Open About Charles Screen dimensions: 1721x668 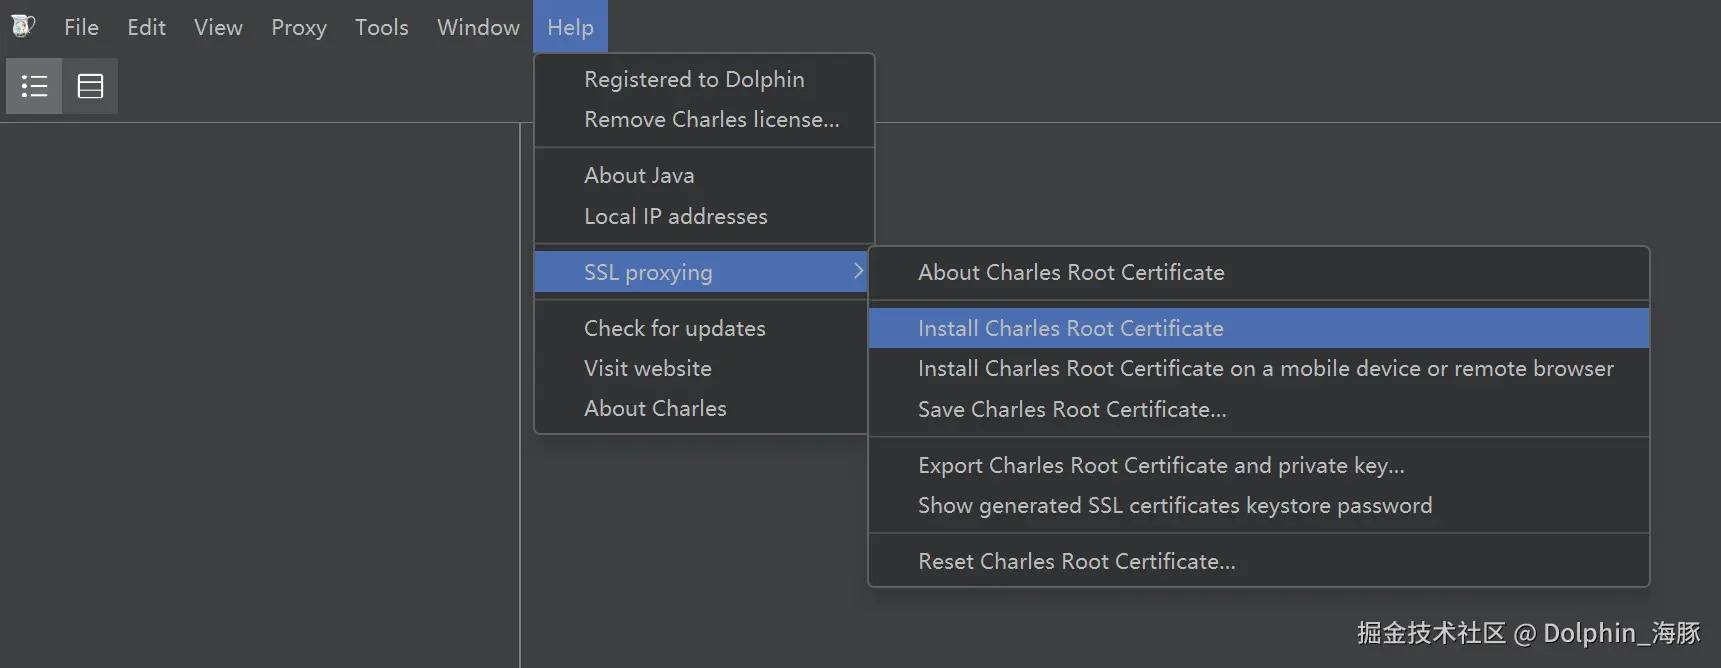(x=701, y=408)
